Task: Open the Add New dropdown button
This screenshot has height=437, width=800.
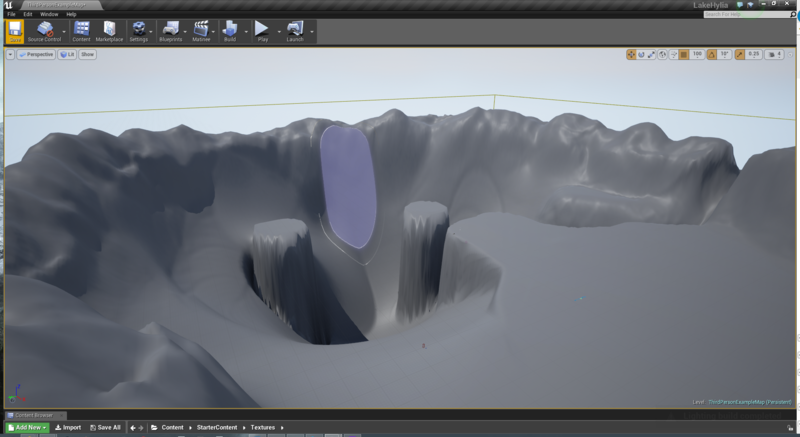Action: [27, 428]
